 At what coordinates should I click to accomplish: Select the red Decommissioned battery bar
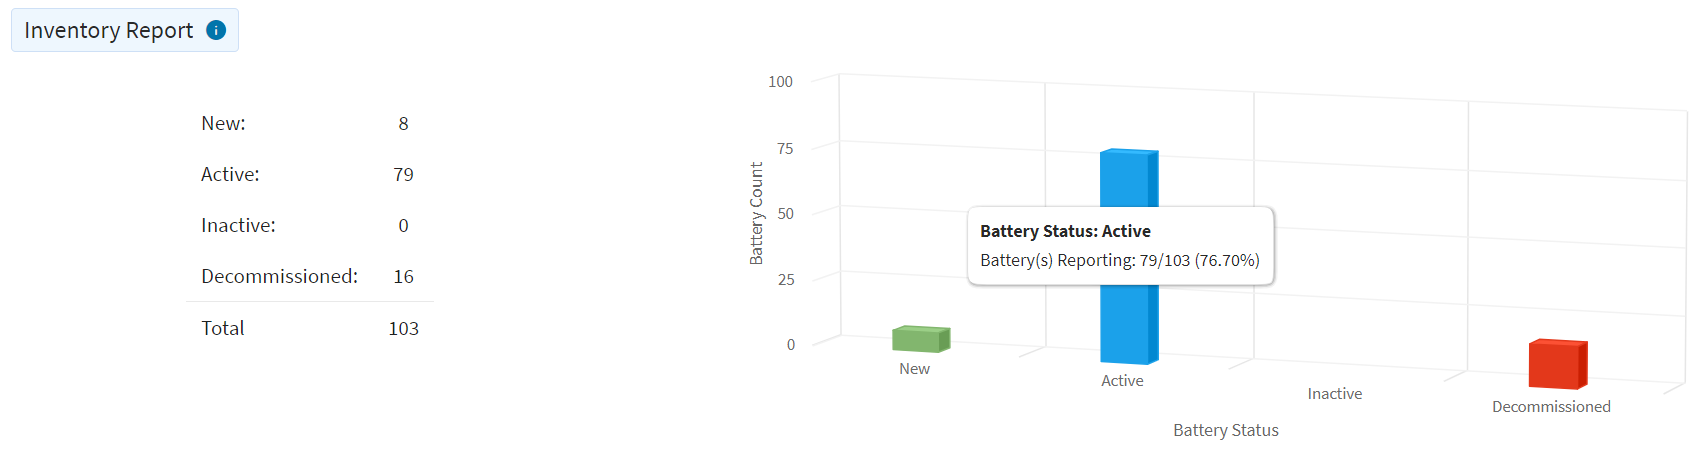(1558, 364)
